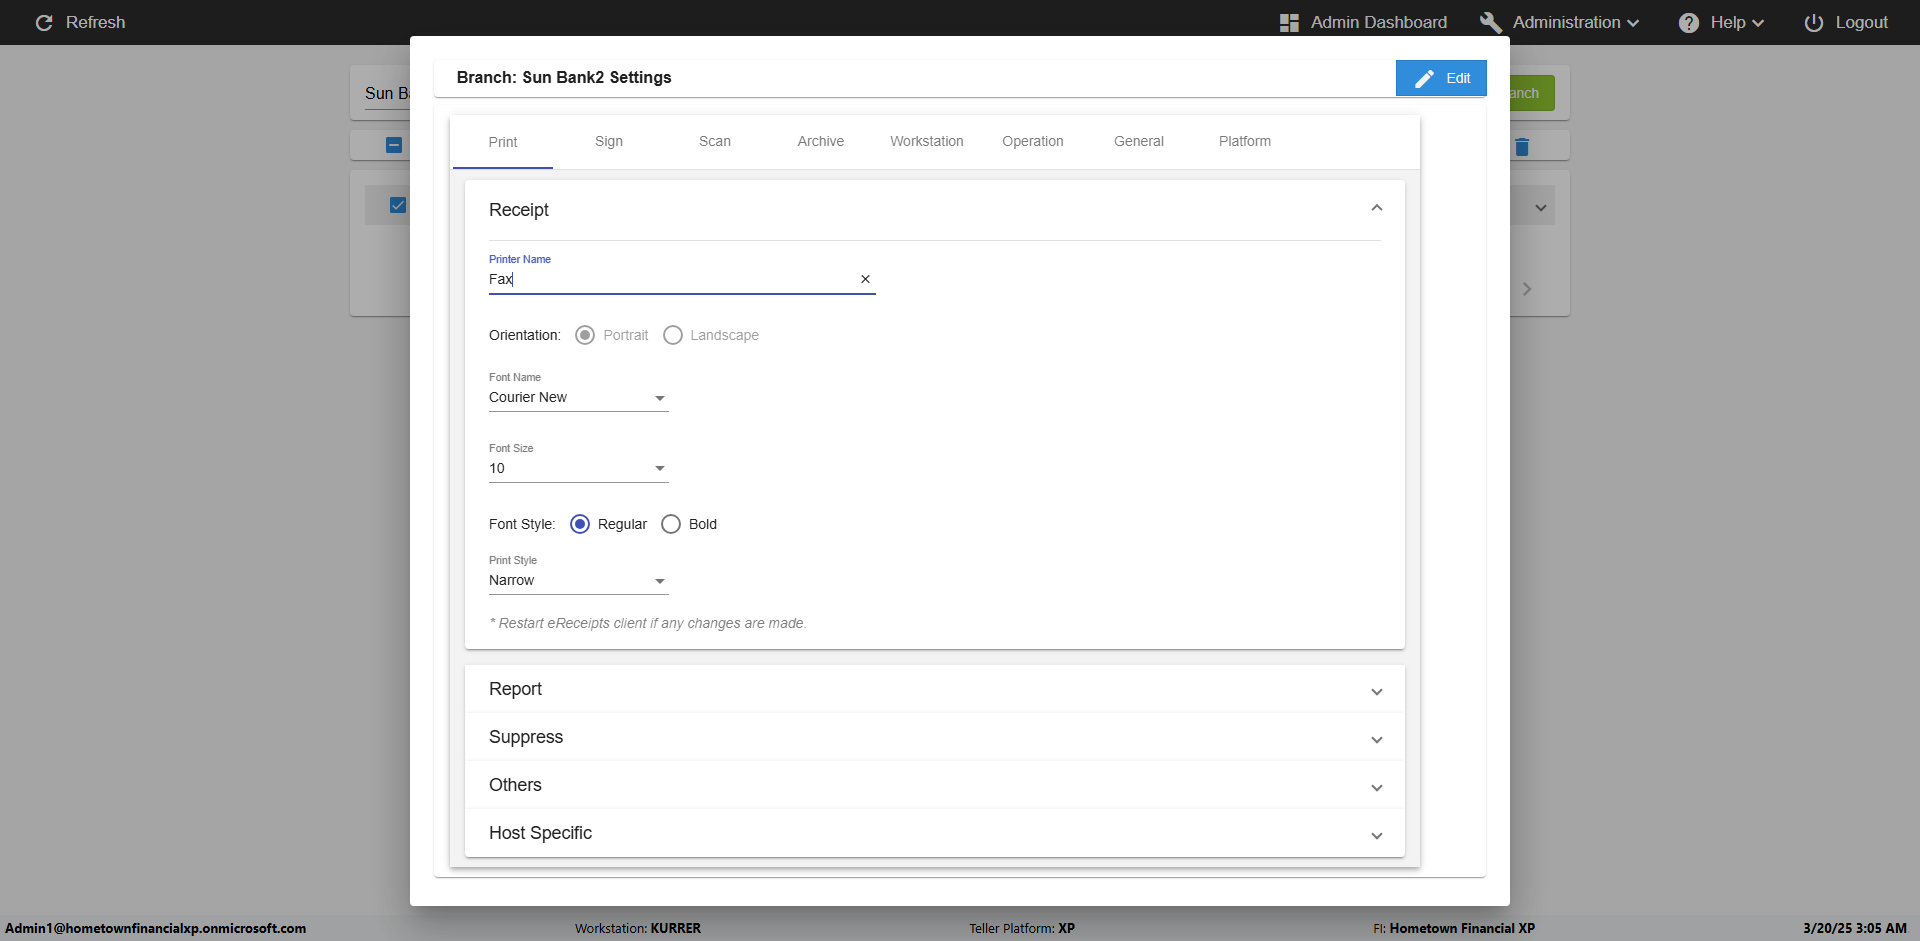Open the Print Style dropdown
The height and width of the screenshot is (941, 1920).
(x=578, y=581)
